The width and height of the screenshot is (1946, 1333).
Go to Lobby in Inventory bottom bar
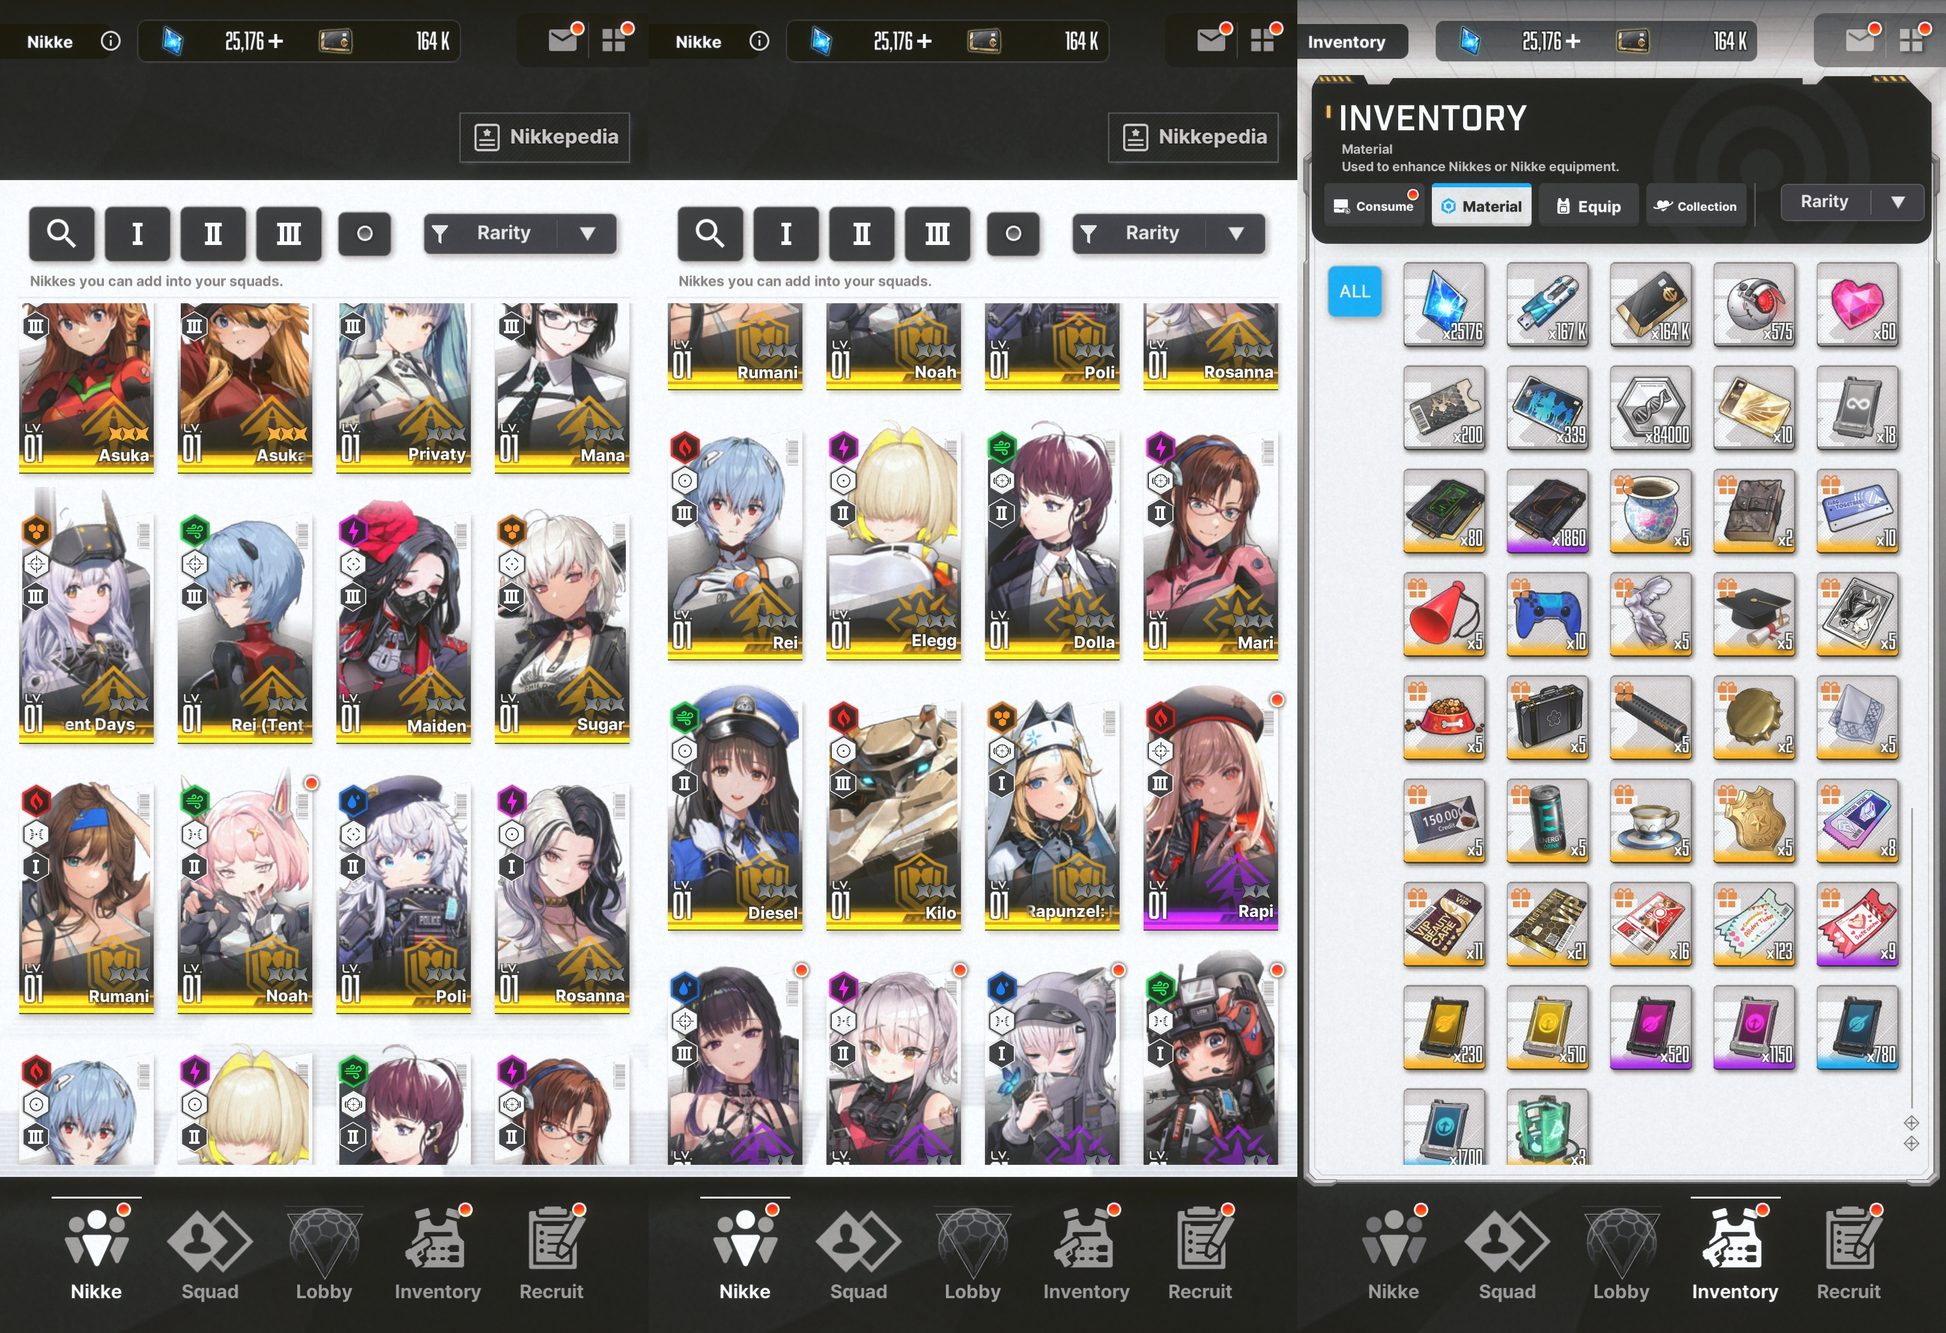[x=1621, y=1255]
